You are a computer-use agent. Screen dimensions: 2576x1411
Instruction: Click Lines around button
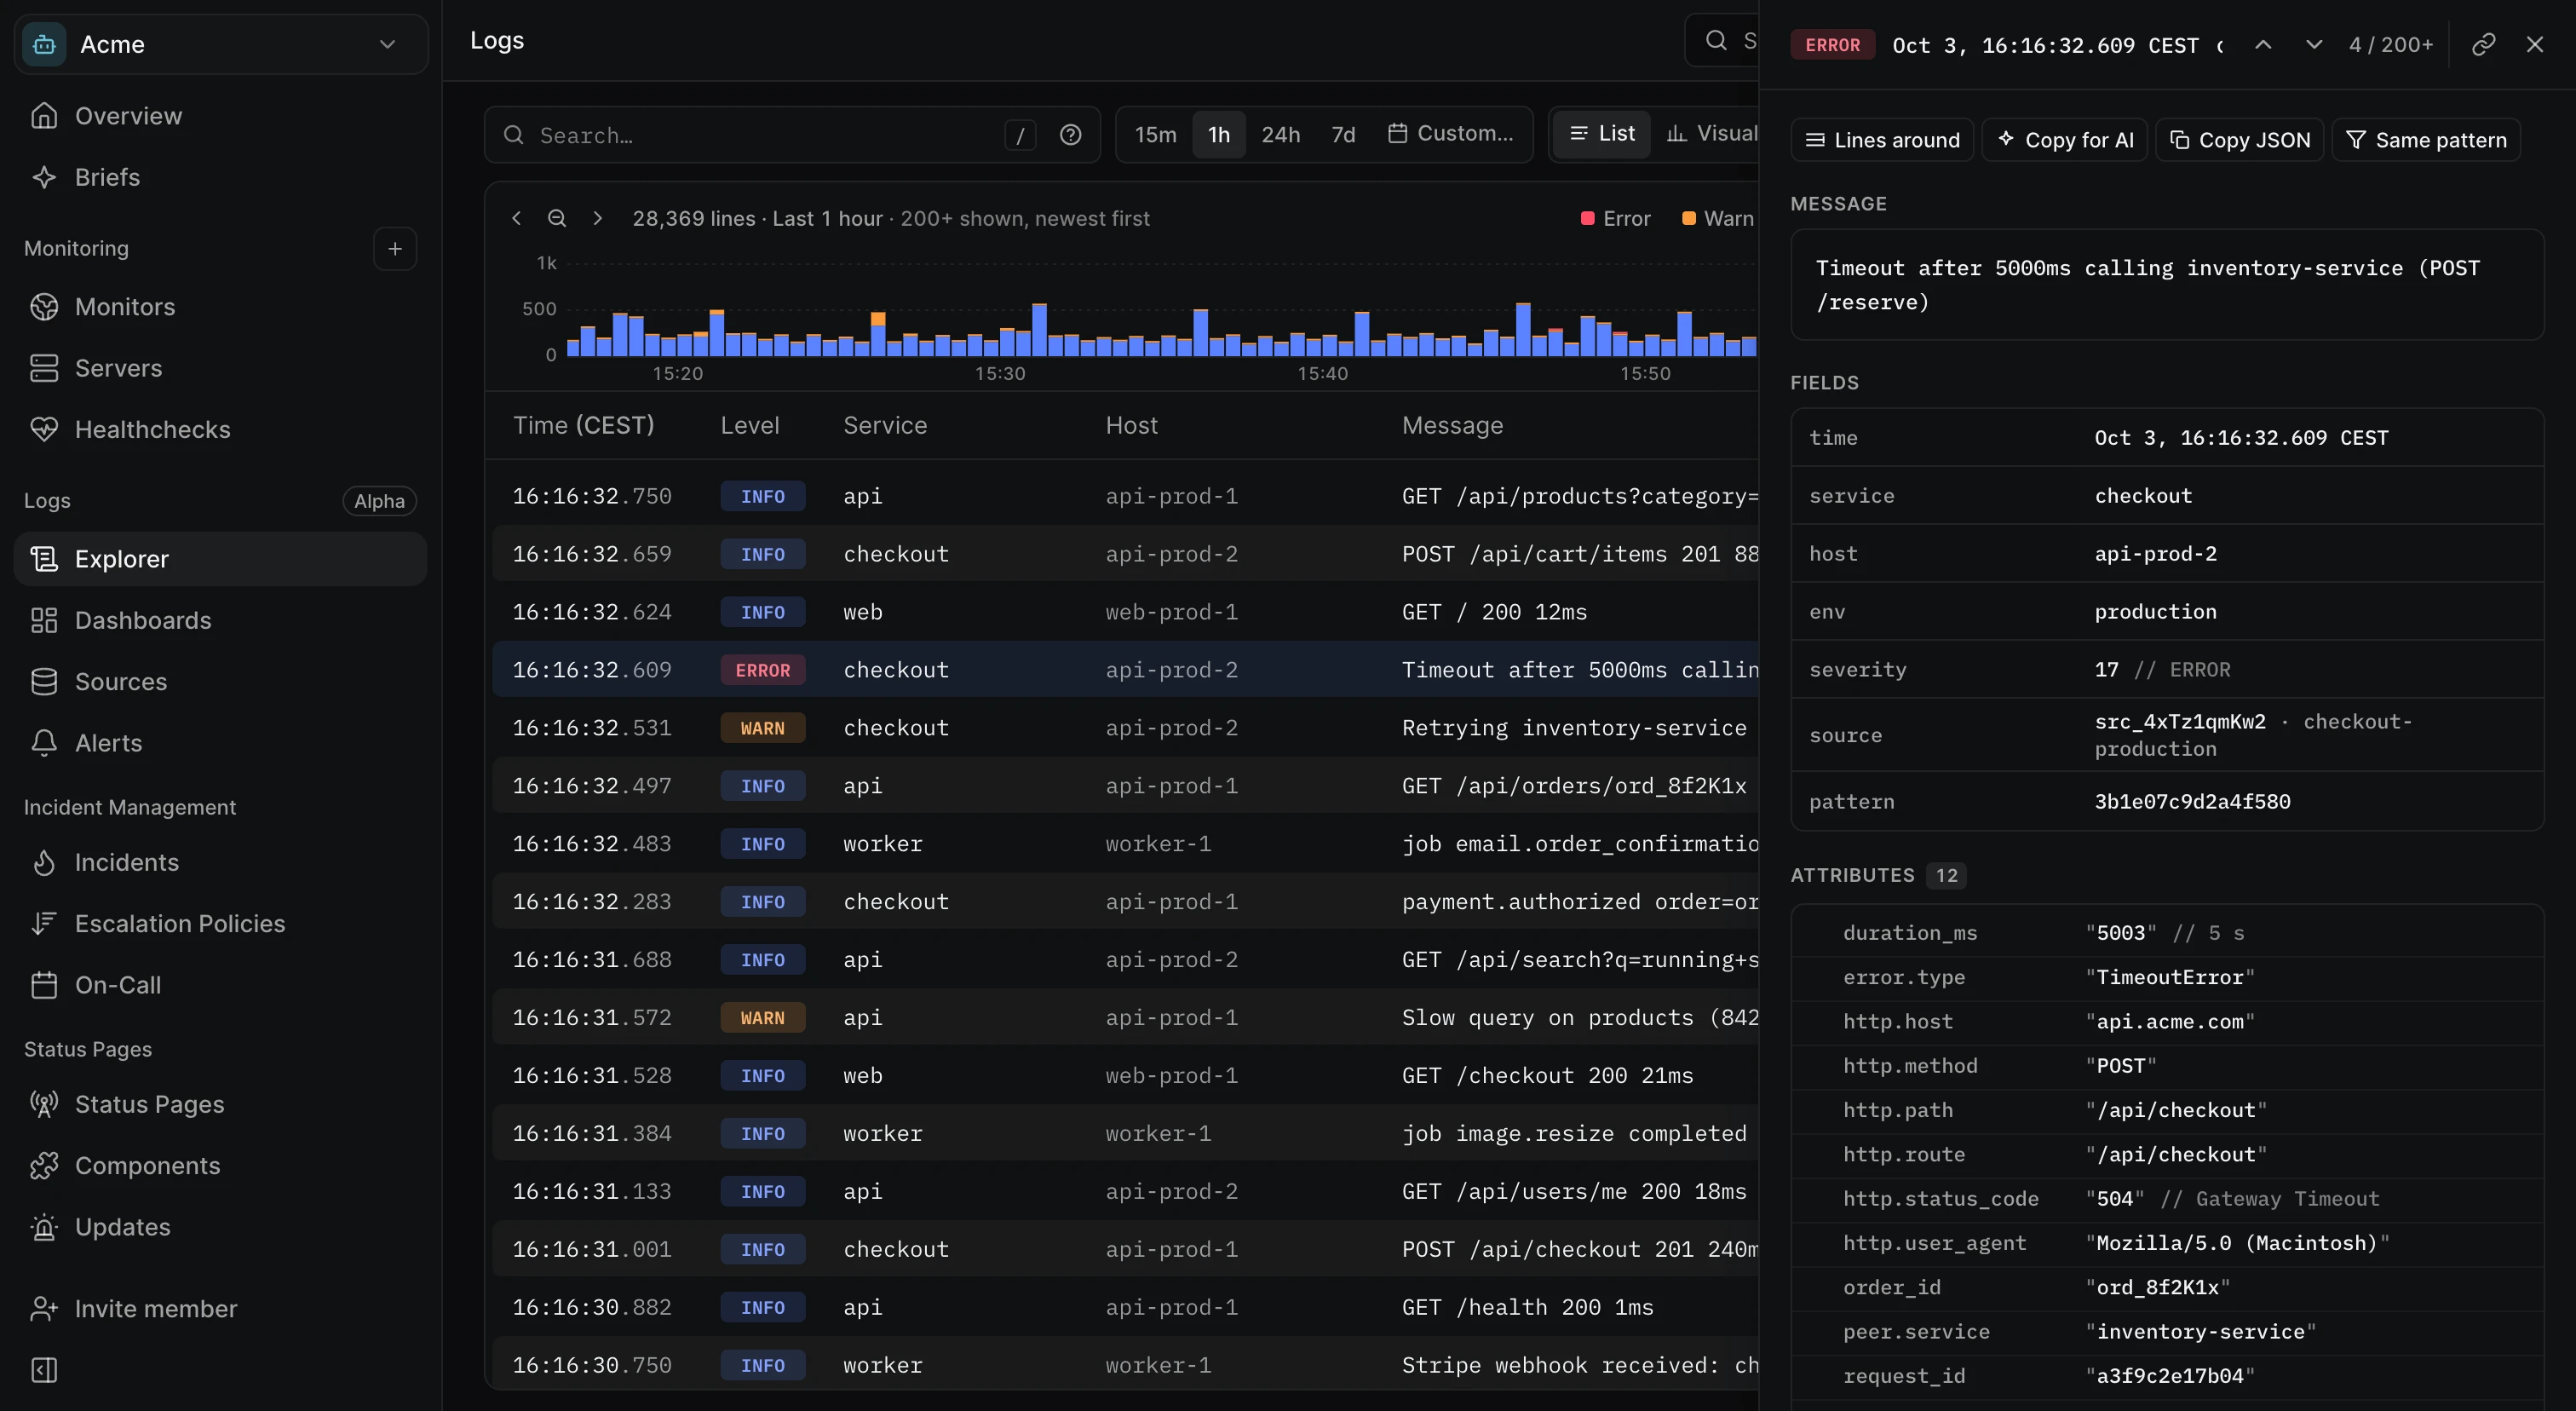(x=1881, y=140)
